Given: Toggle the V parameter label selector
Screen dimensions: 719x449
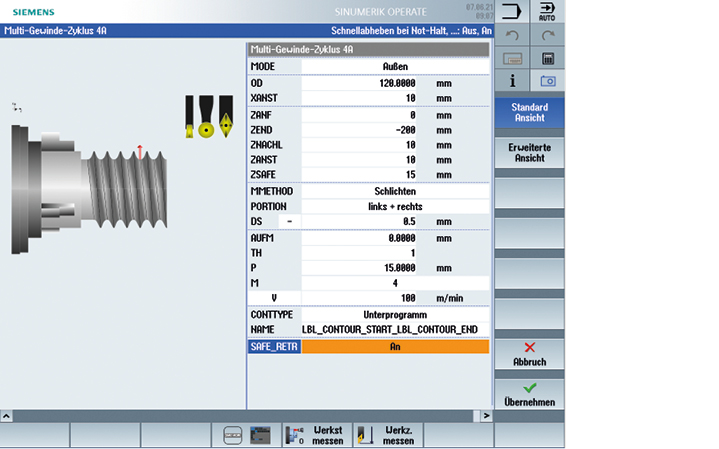Looking at the screenshot, I should (274, 298).
